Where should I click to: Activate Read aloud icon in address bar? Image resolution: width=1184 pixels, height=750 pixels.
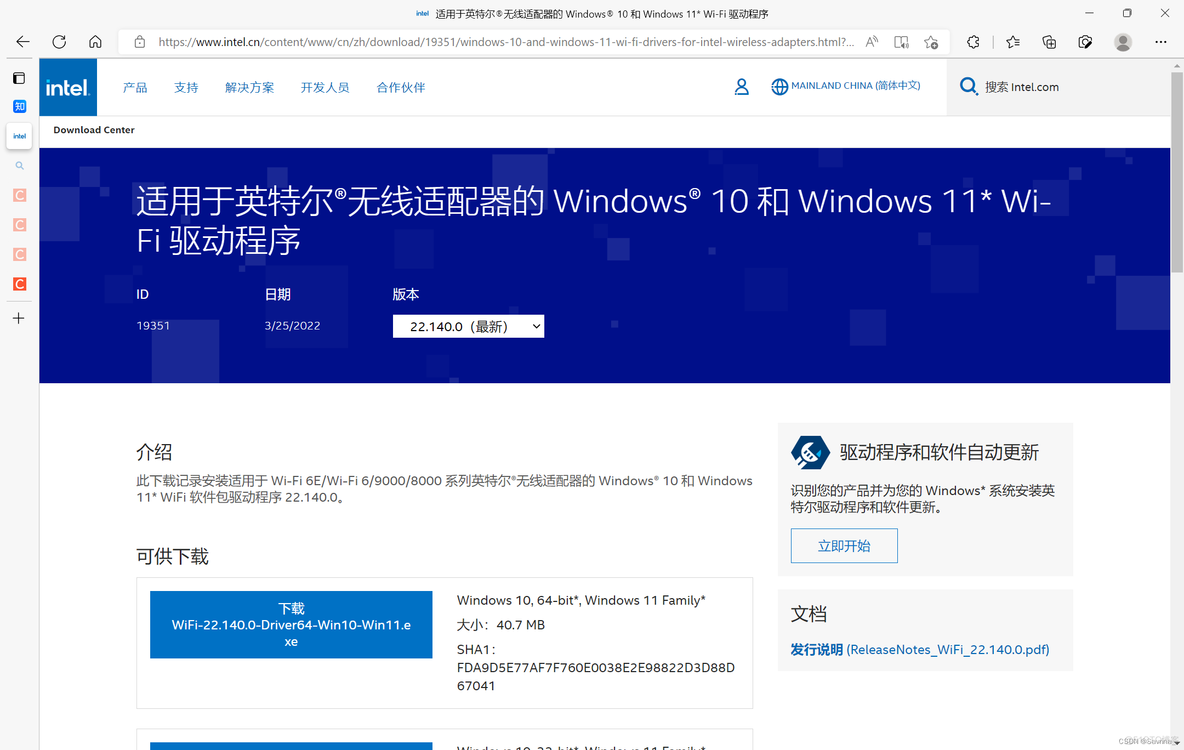(871, 42)
